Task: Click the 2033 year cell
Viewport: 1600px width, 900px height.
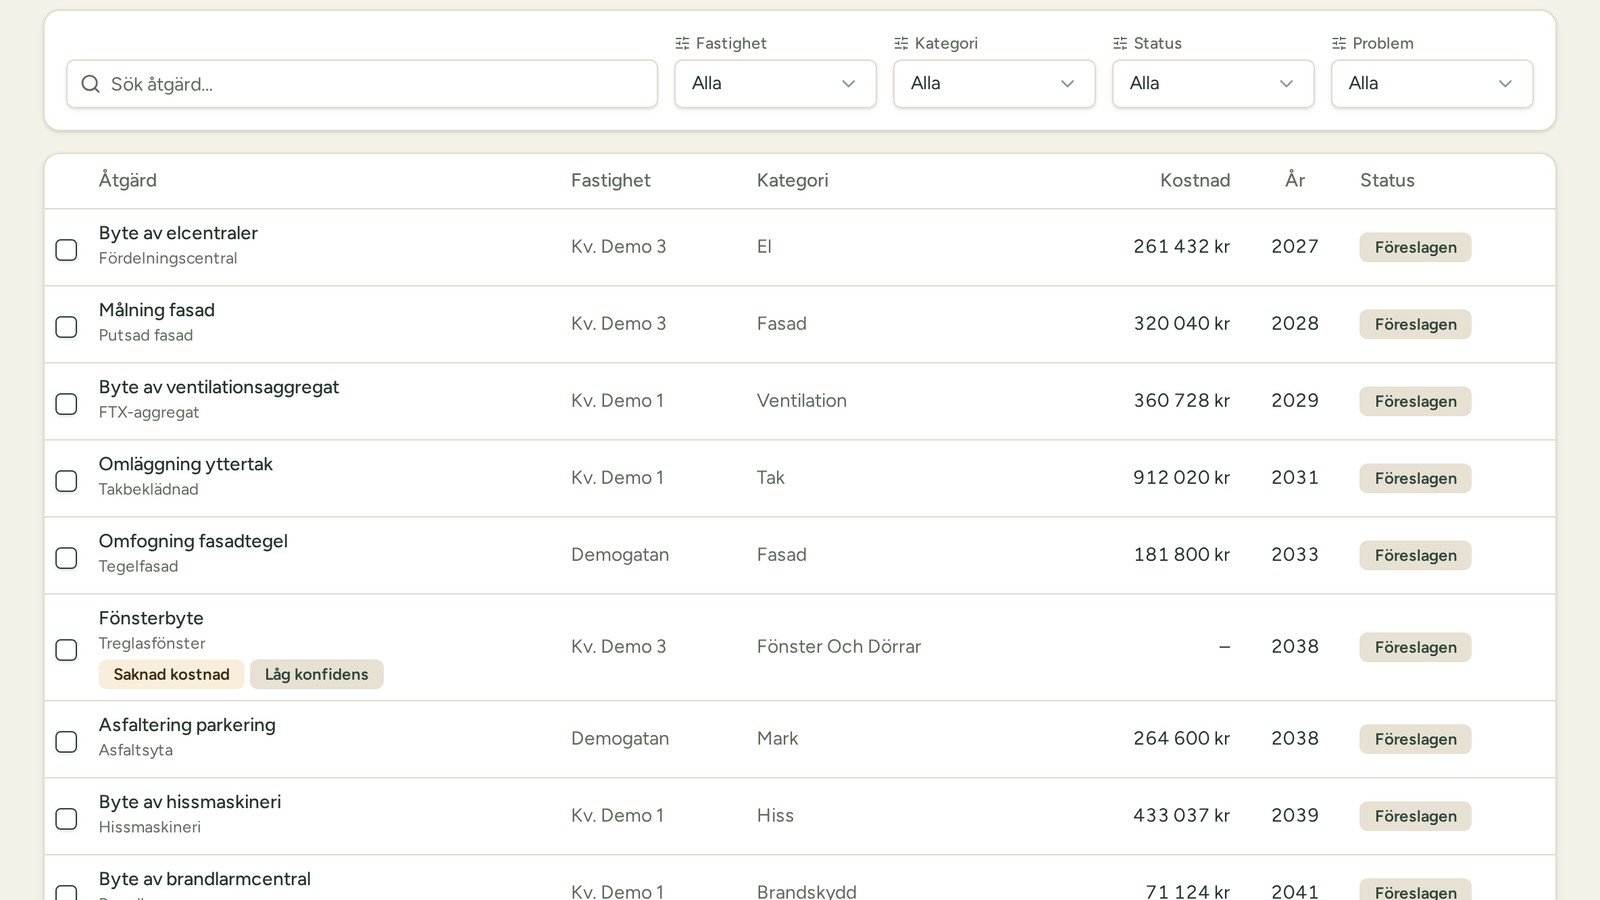Action: (1295, 554)
